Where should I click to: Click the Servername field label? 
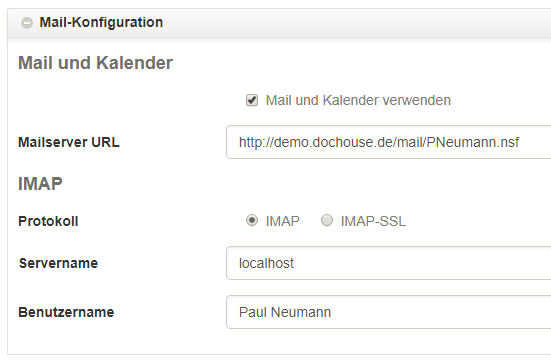tap(58, 263)
